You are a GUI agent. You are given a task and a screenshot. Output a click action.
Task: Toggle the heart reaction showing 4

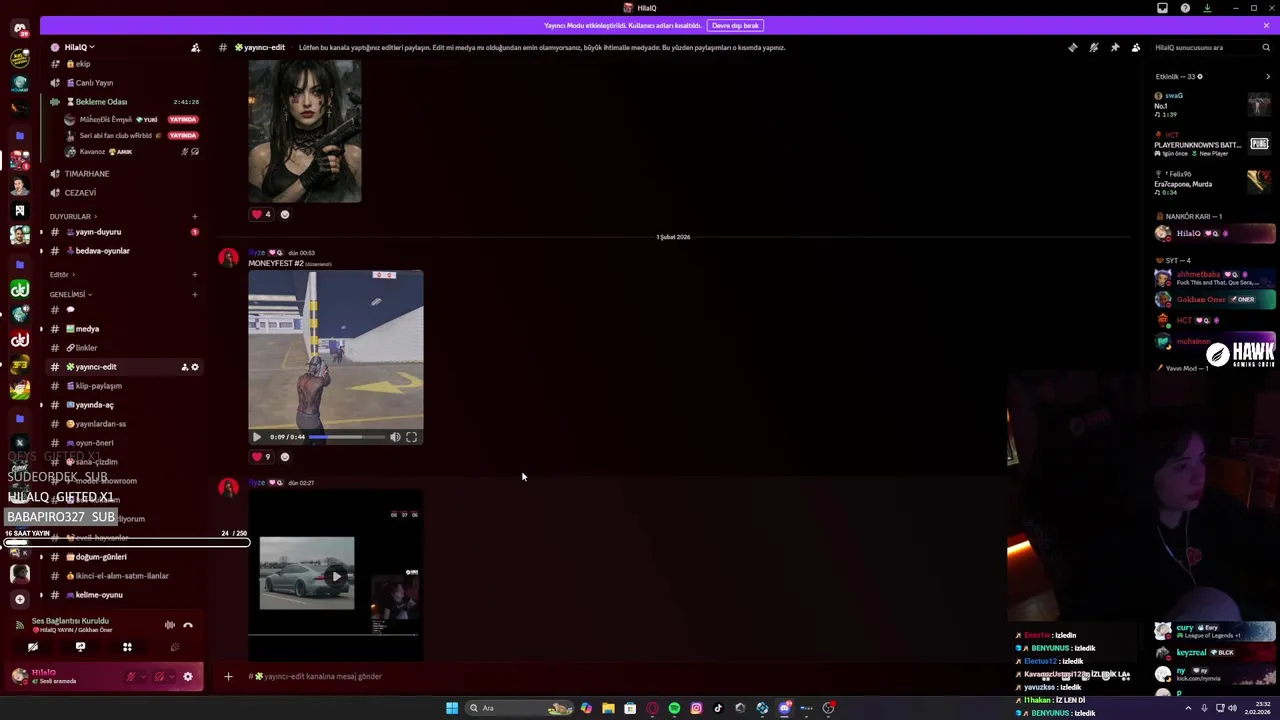[262, 214]
